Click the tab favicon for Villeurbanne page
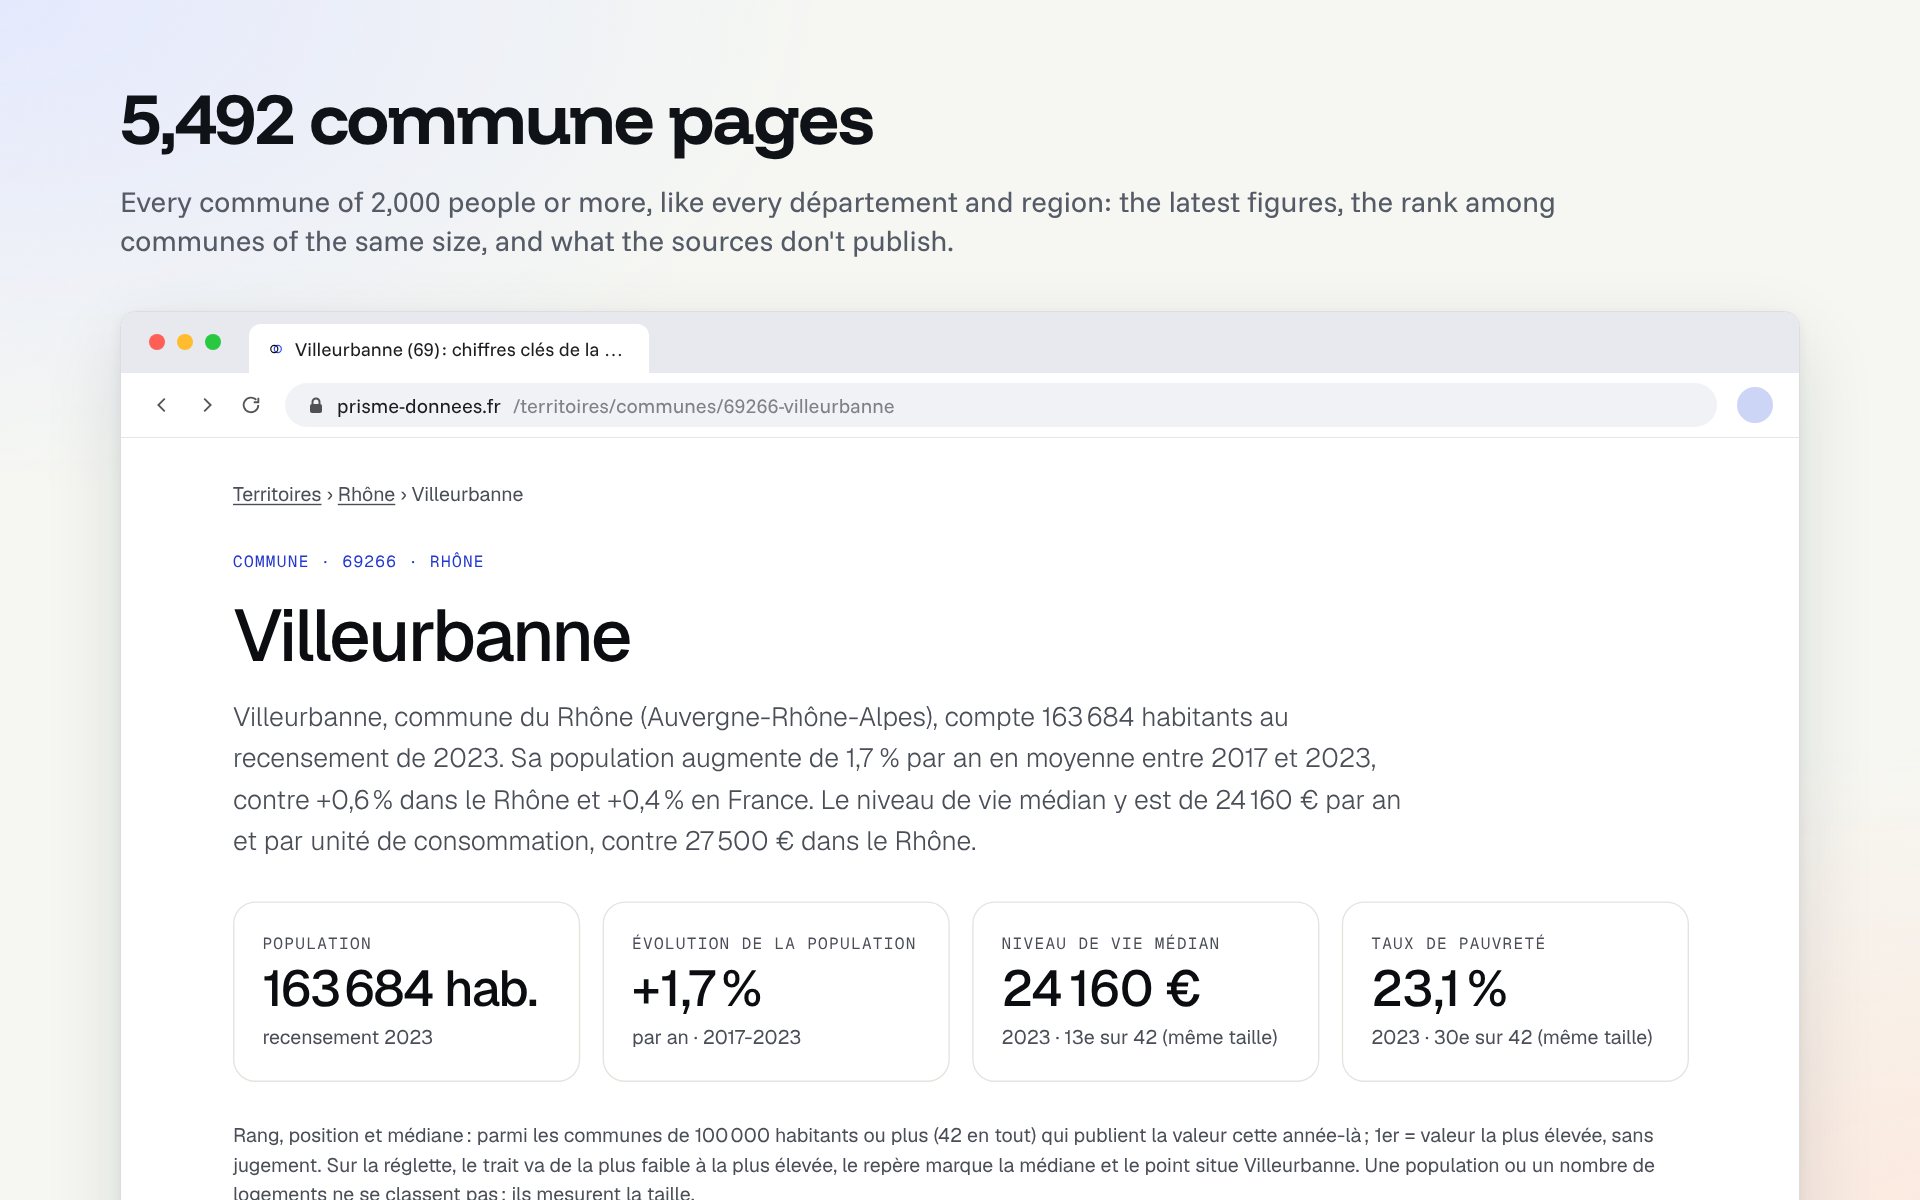 click(276, 349)
